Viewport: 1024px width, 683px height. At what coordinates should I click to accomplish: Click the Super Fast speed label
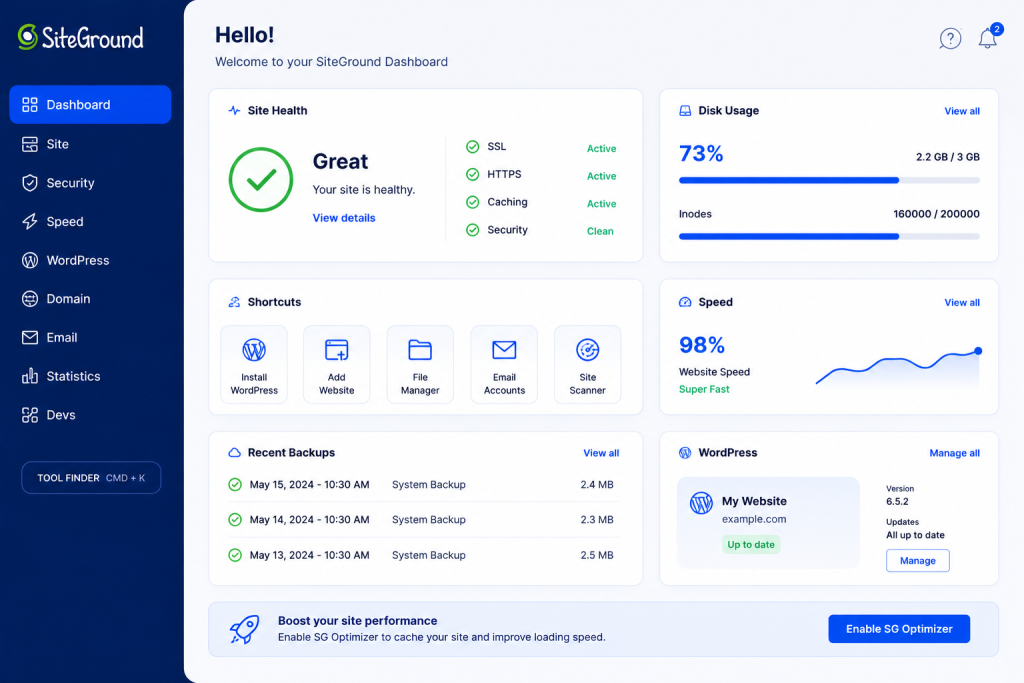tap(704, 389)
